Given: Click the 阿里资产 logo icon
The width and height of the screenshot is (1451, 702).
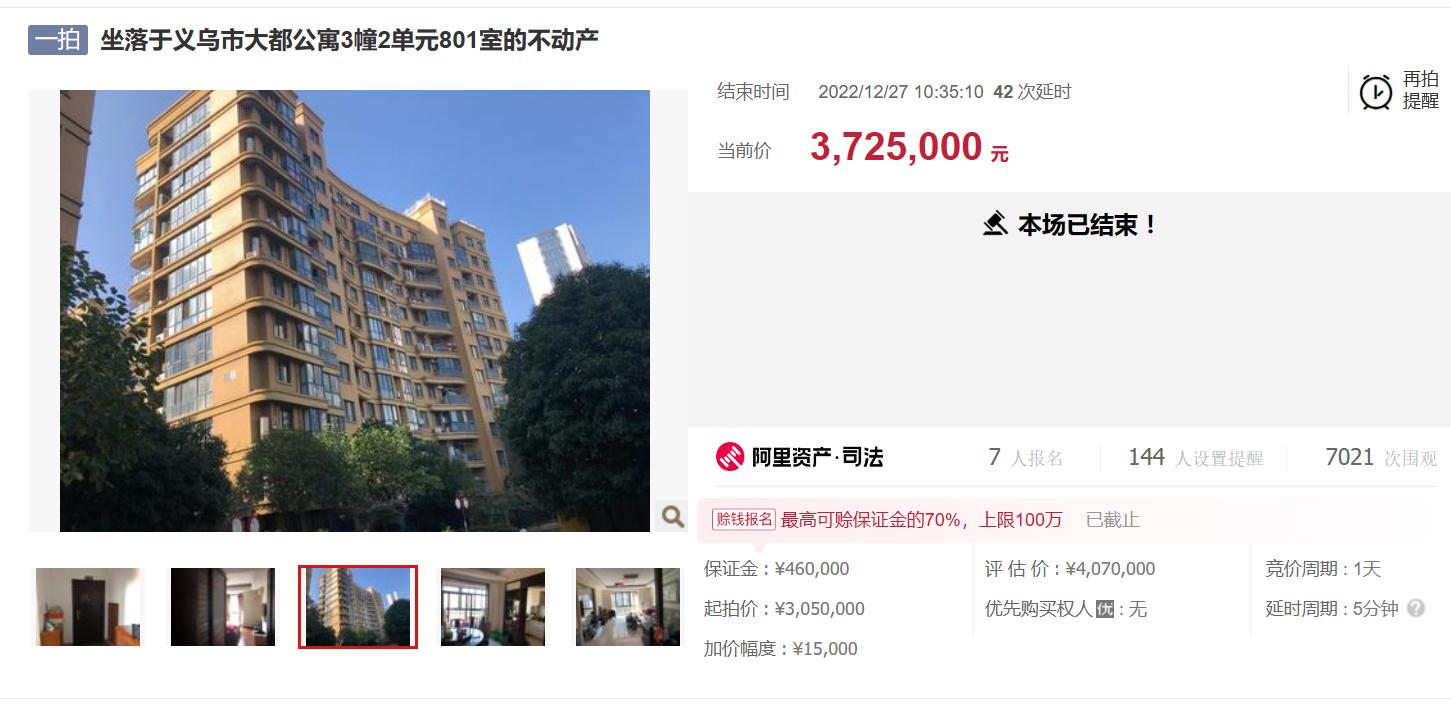Looking at the screenshot, I should click(730, 457).
